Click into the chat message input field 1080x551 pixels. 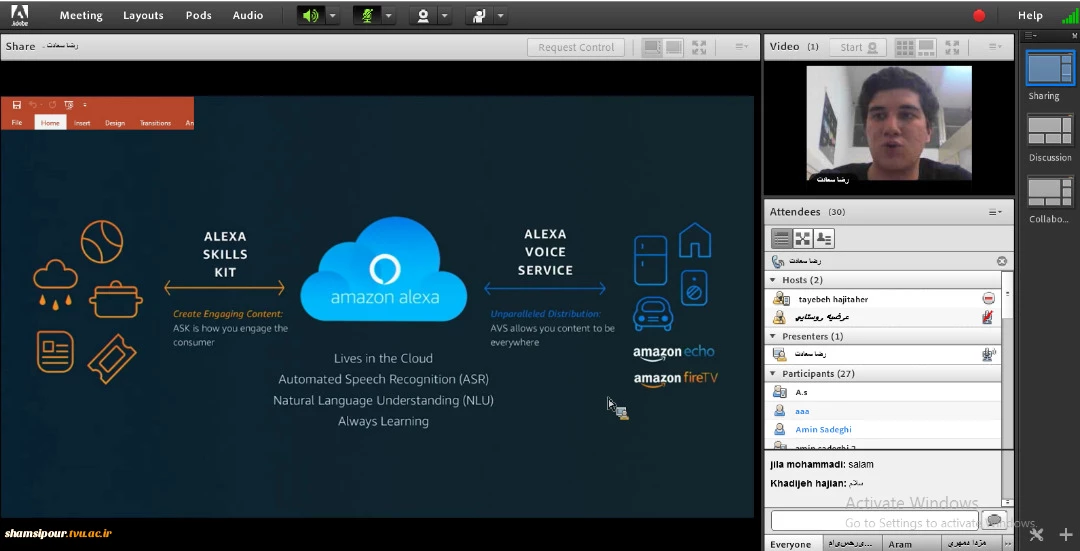coord(874,520)
